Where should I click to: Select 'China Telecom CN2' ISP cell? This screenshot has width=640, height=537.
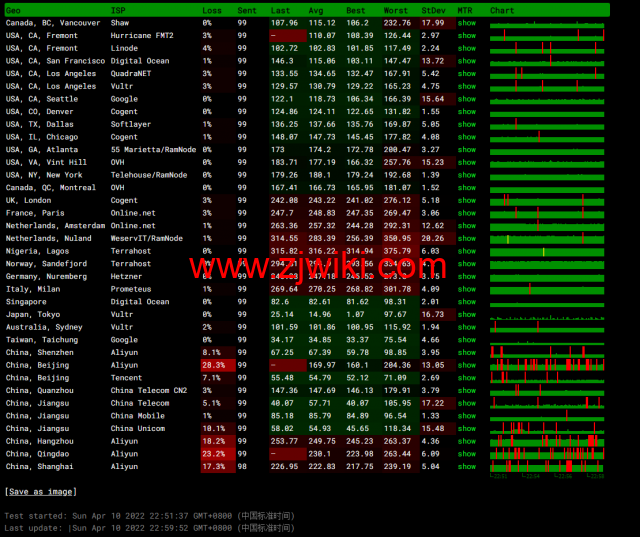pos(149,391)
